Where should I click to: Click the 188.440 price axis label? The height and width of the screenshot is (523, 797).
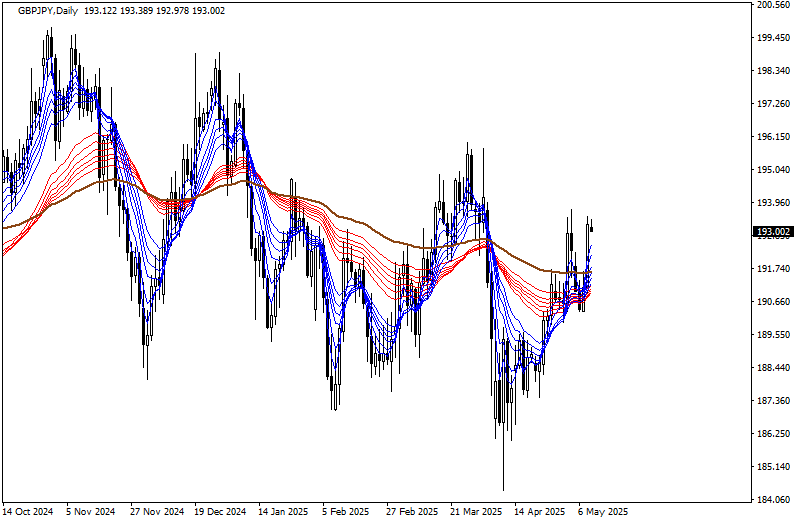point(774,368)
